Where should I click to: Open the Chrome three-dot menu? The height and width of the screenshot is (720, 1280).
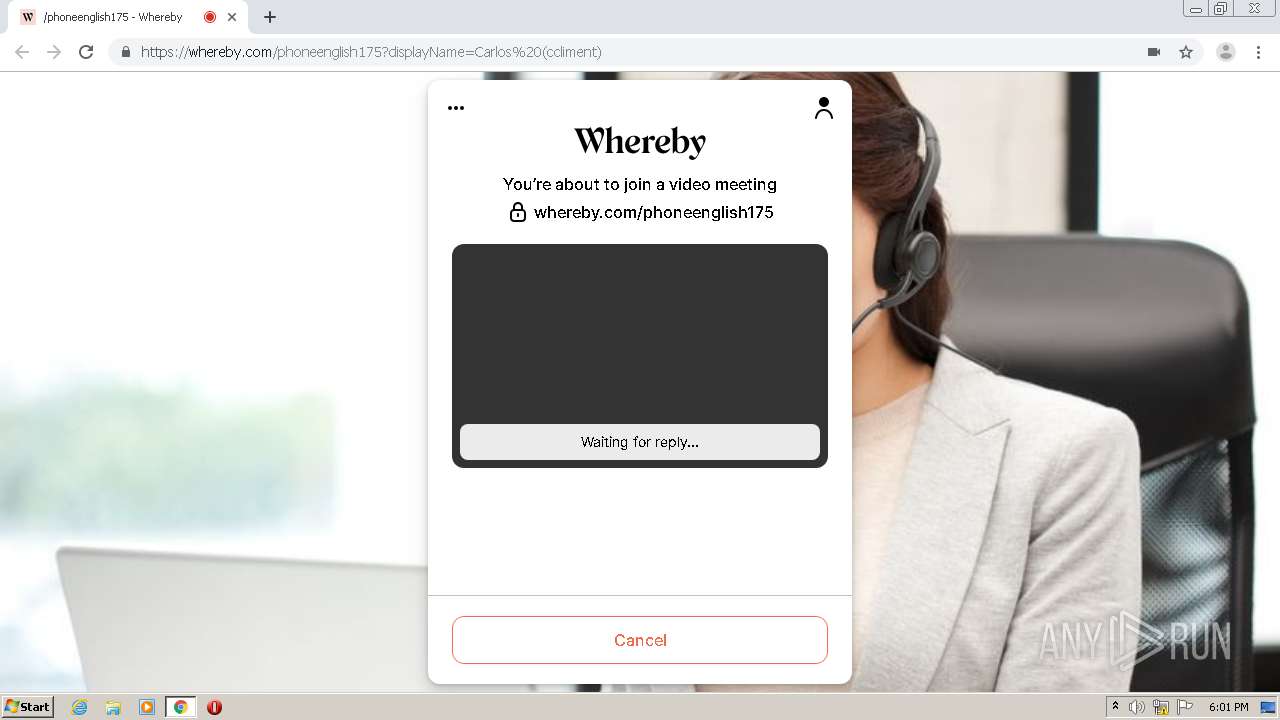coord(1259,52)
